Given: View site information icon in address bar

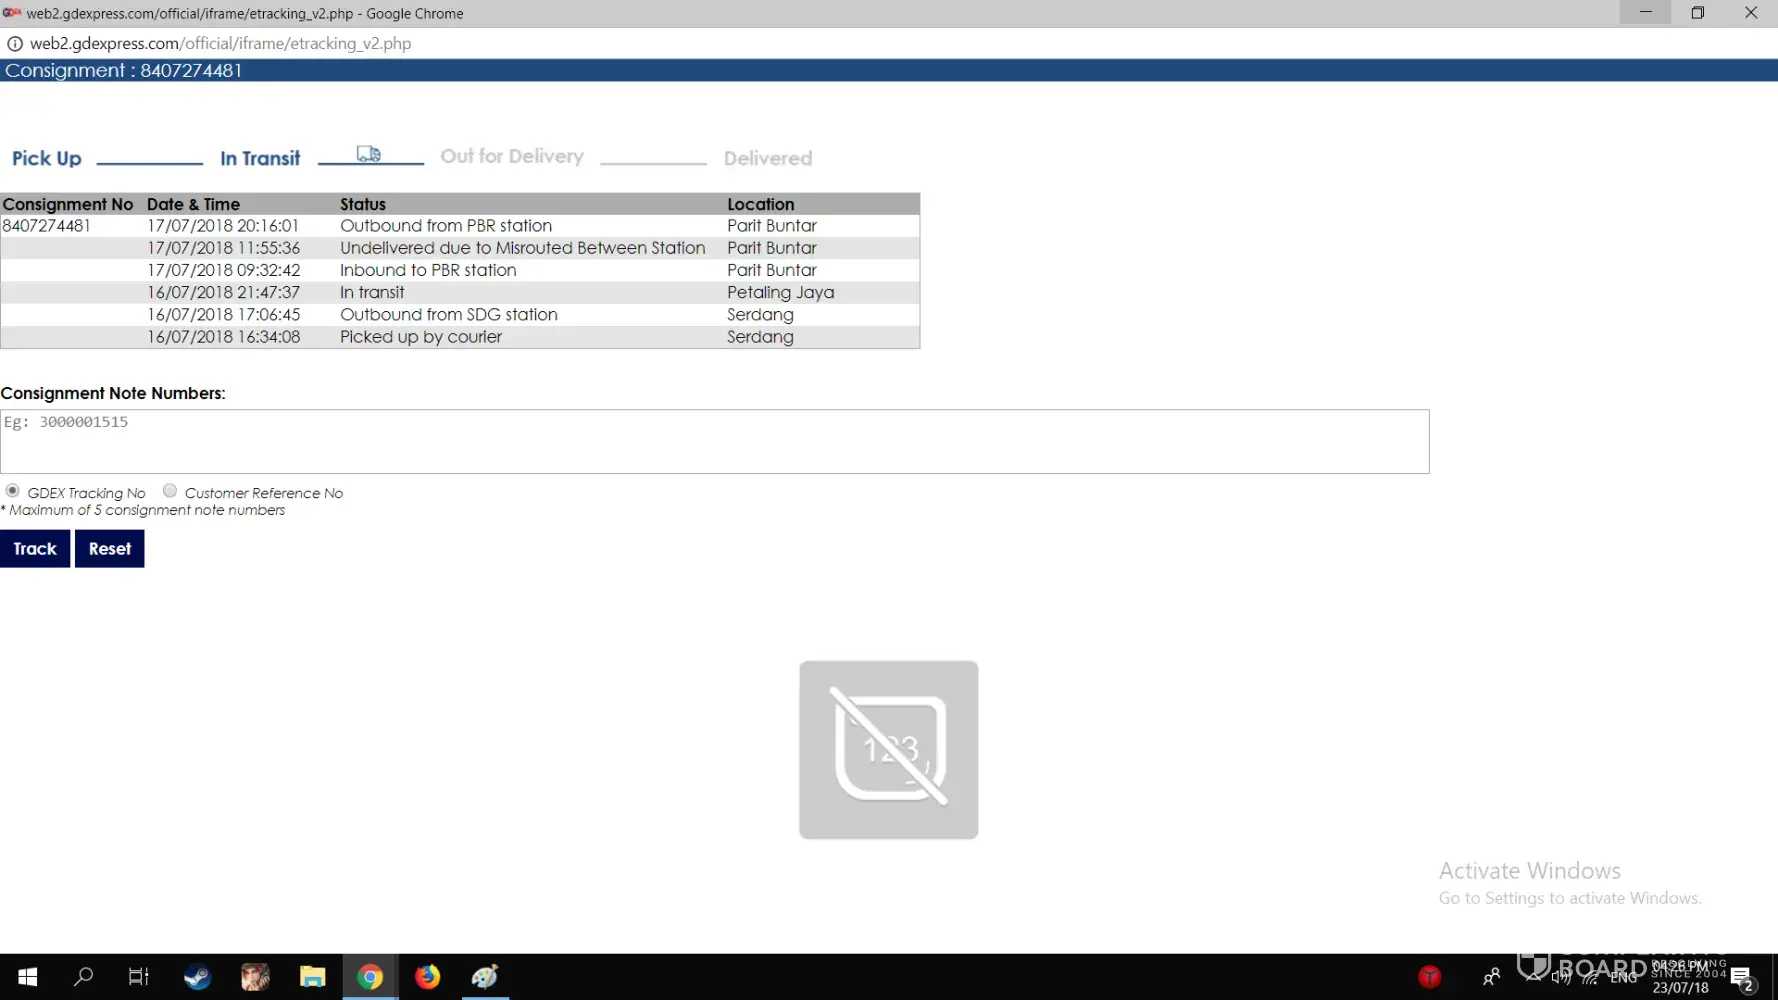Looking at the screenshot, I should [x=15, y=43].
